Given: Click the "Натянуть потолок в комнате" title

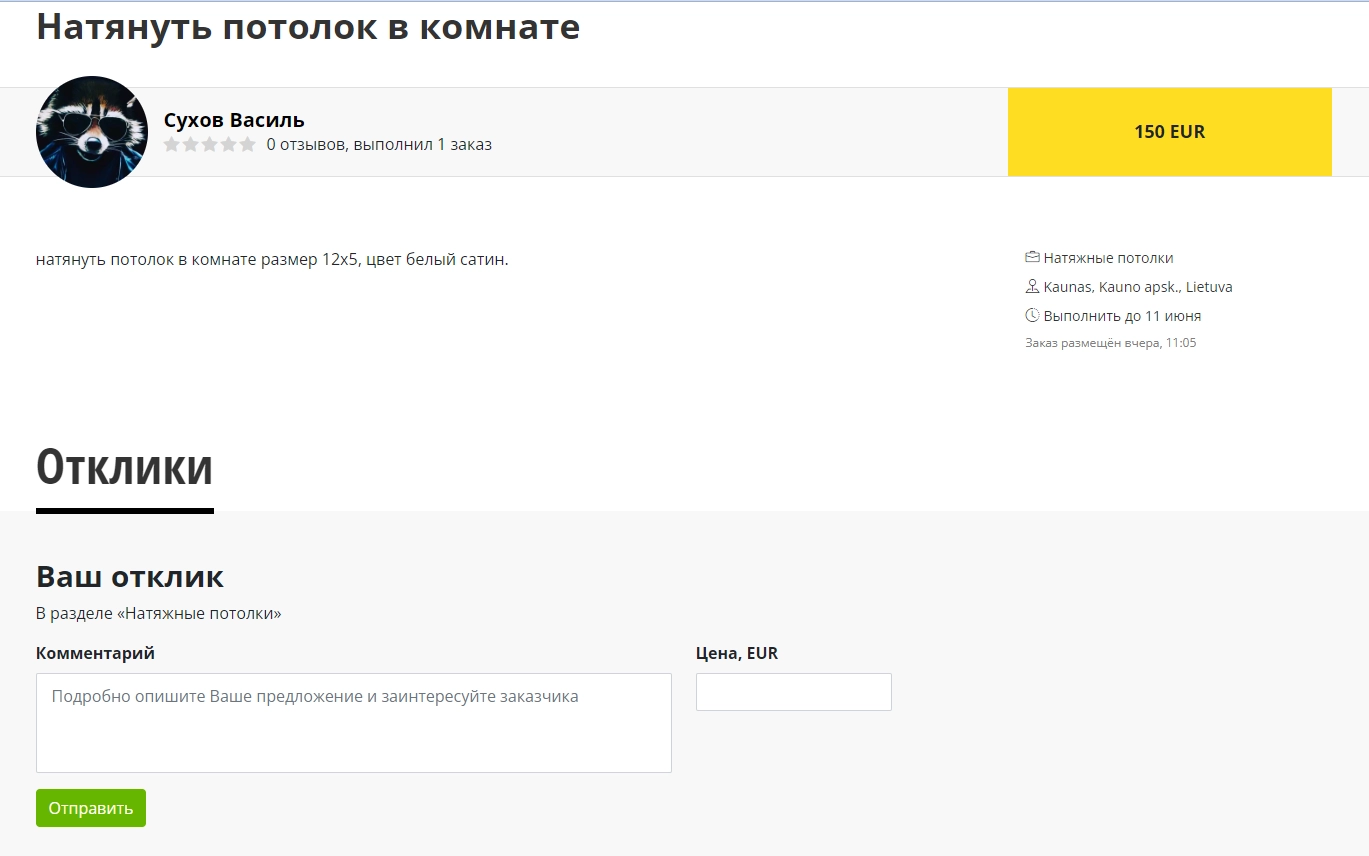Looking at the screenshot, I should [x=308, y=27].
